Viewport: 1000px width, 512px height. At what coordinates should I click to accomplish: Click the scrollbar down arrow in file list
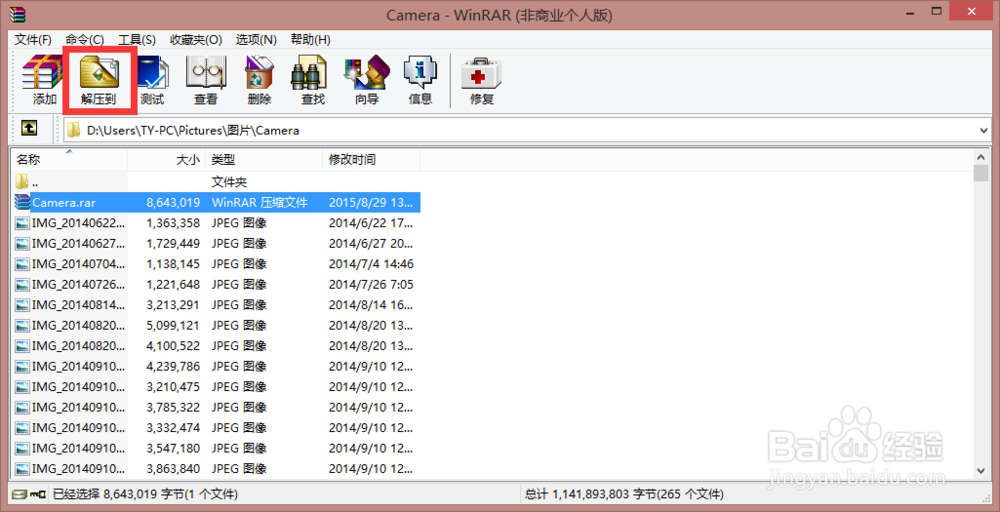tap(981, 470)
